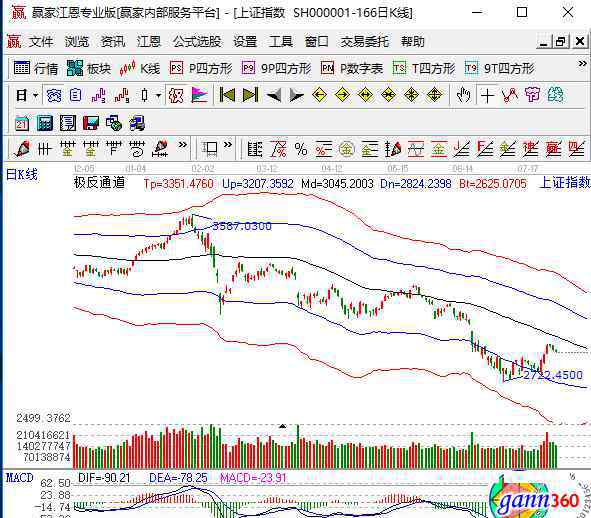Open the T四方形 tool

[x=424, y=69]
